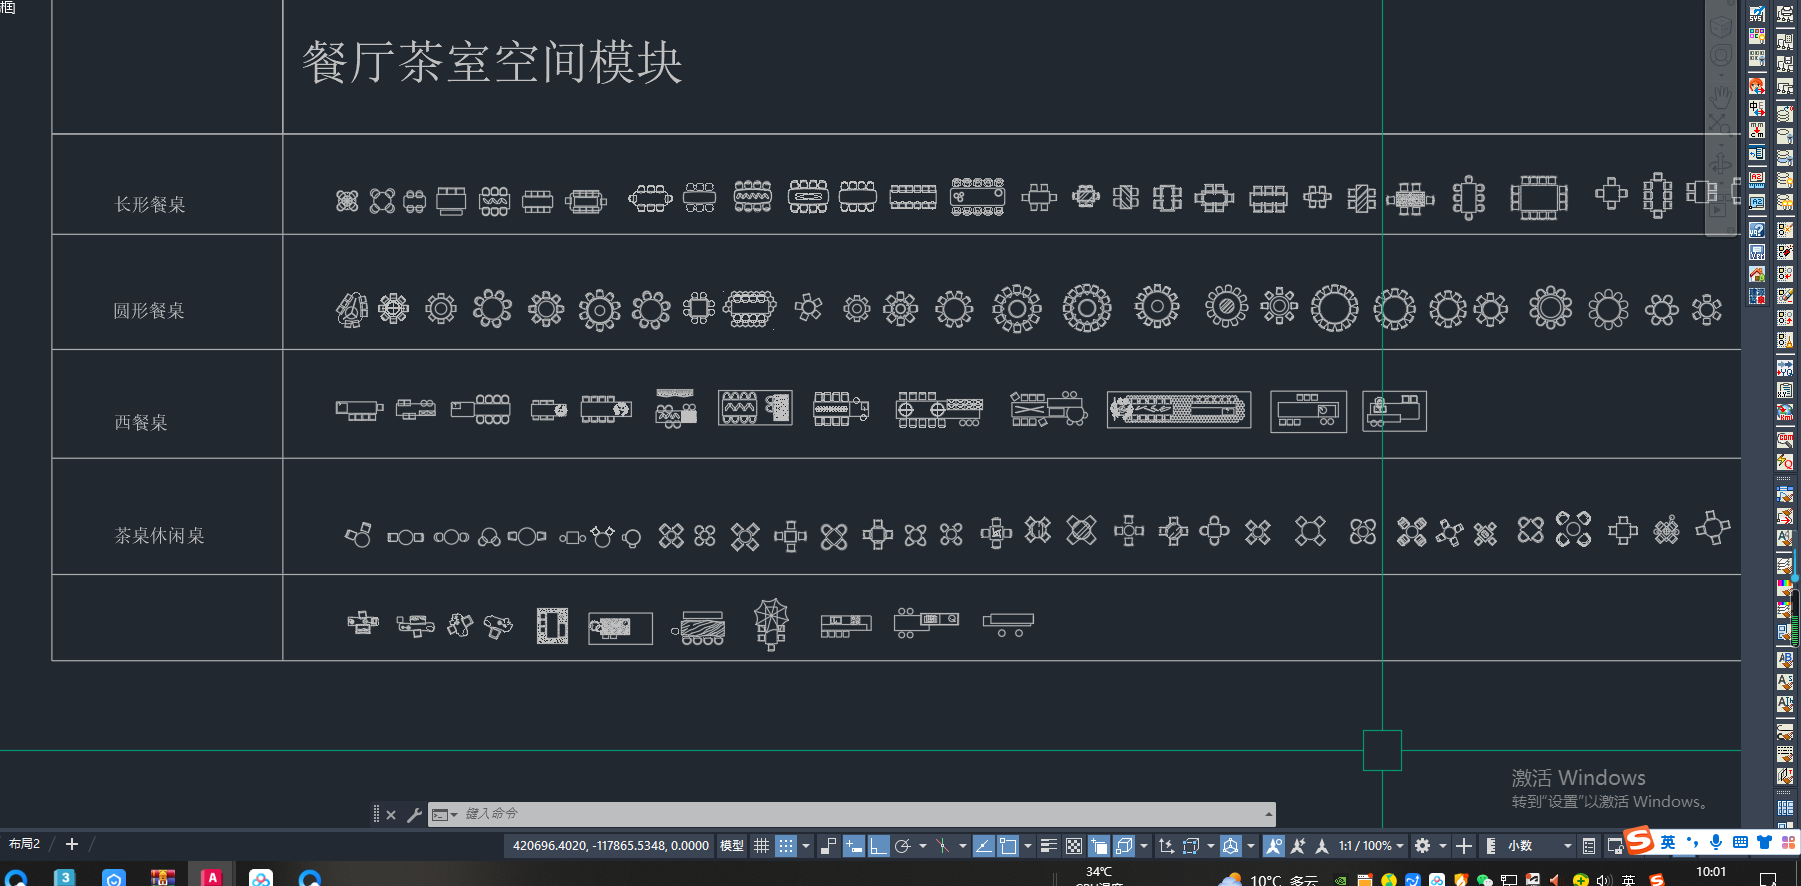The height and width of the screenshot is (886, 1801).
Task: Click annotation monitor plus icon
Action: pyautogui.click(x=1464, y=846)
